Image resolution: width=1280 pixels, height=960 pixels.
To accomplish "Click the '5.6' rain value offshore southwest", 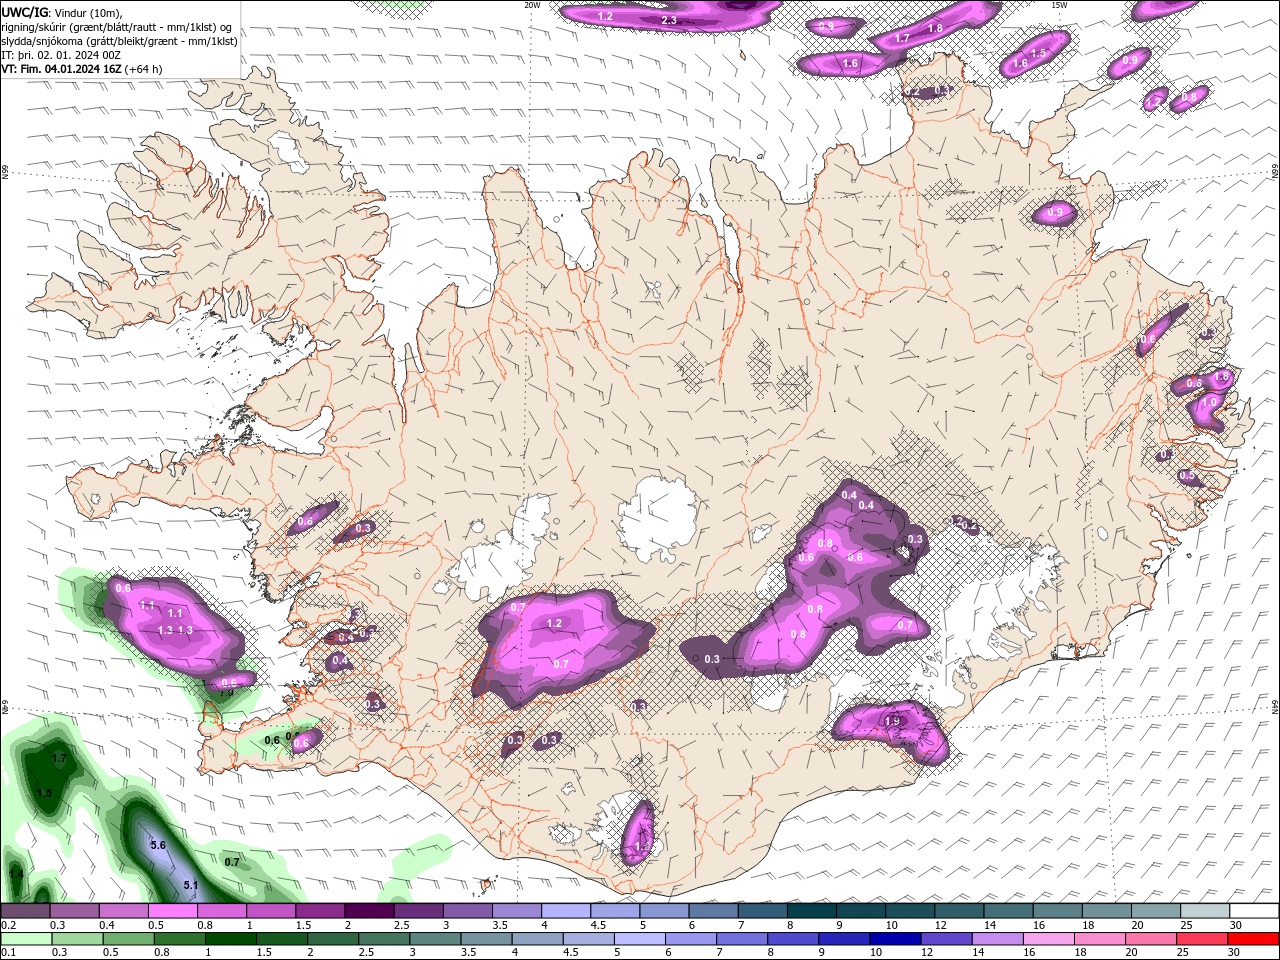I will (157, 845).
